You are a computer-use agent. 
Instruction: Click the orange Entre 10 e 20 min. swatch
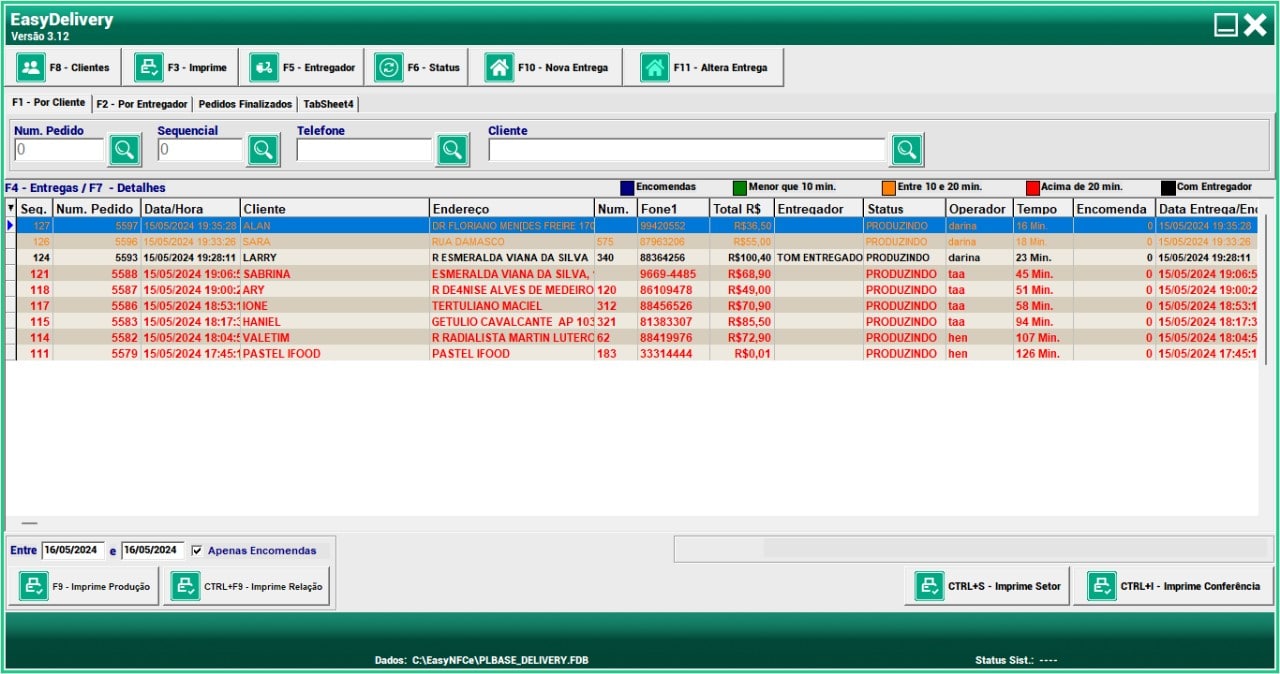click(889, 187)
